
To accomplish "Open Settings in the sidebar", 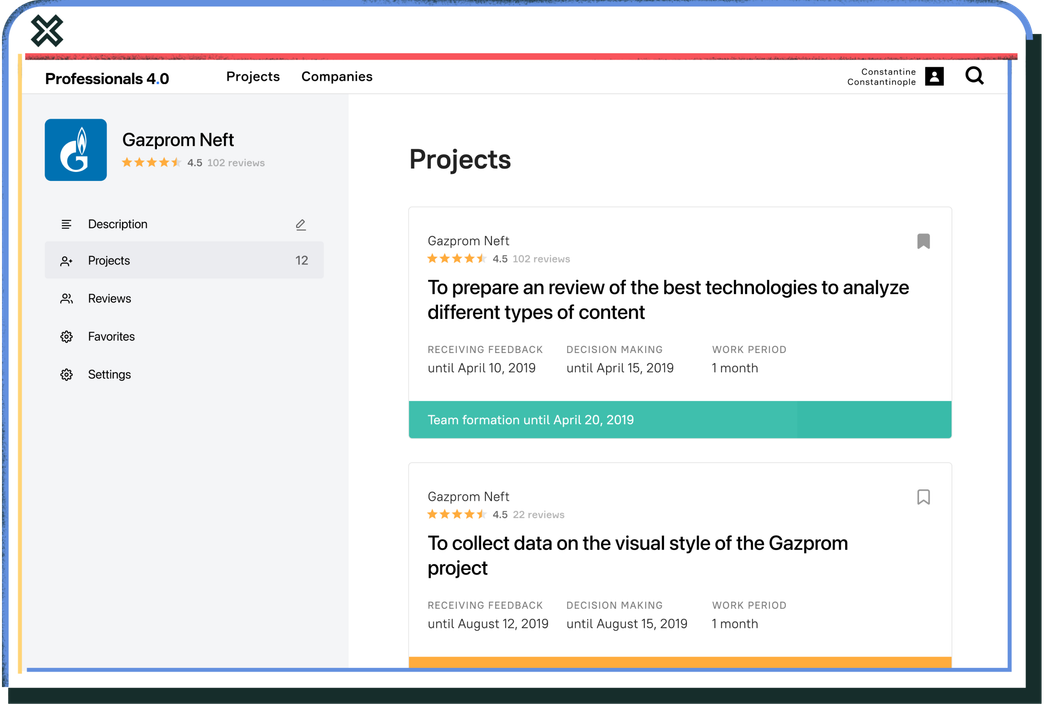I will pos(109,374).
